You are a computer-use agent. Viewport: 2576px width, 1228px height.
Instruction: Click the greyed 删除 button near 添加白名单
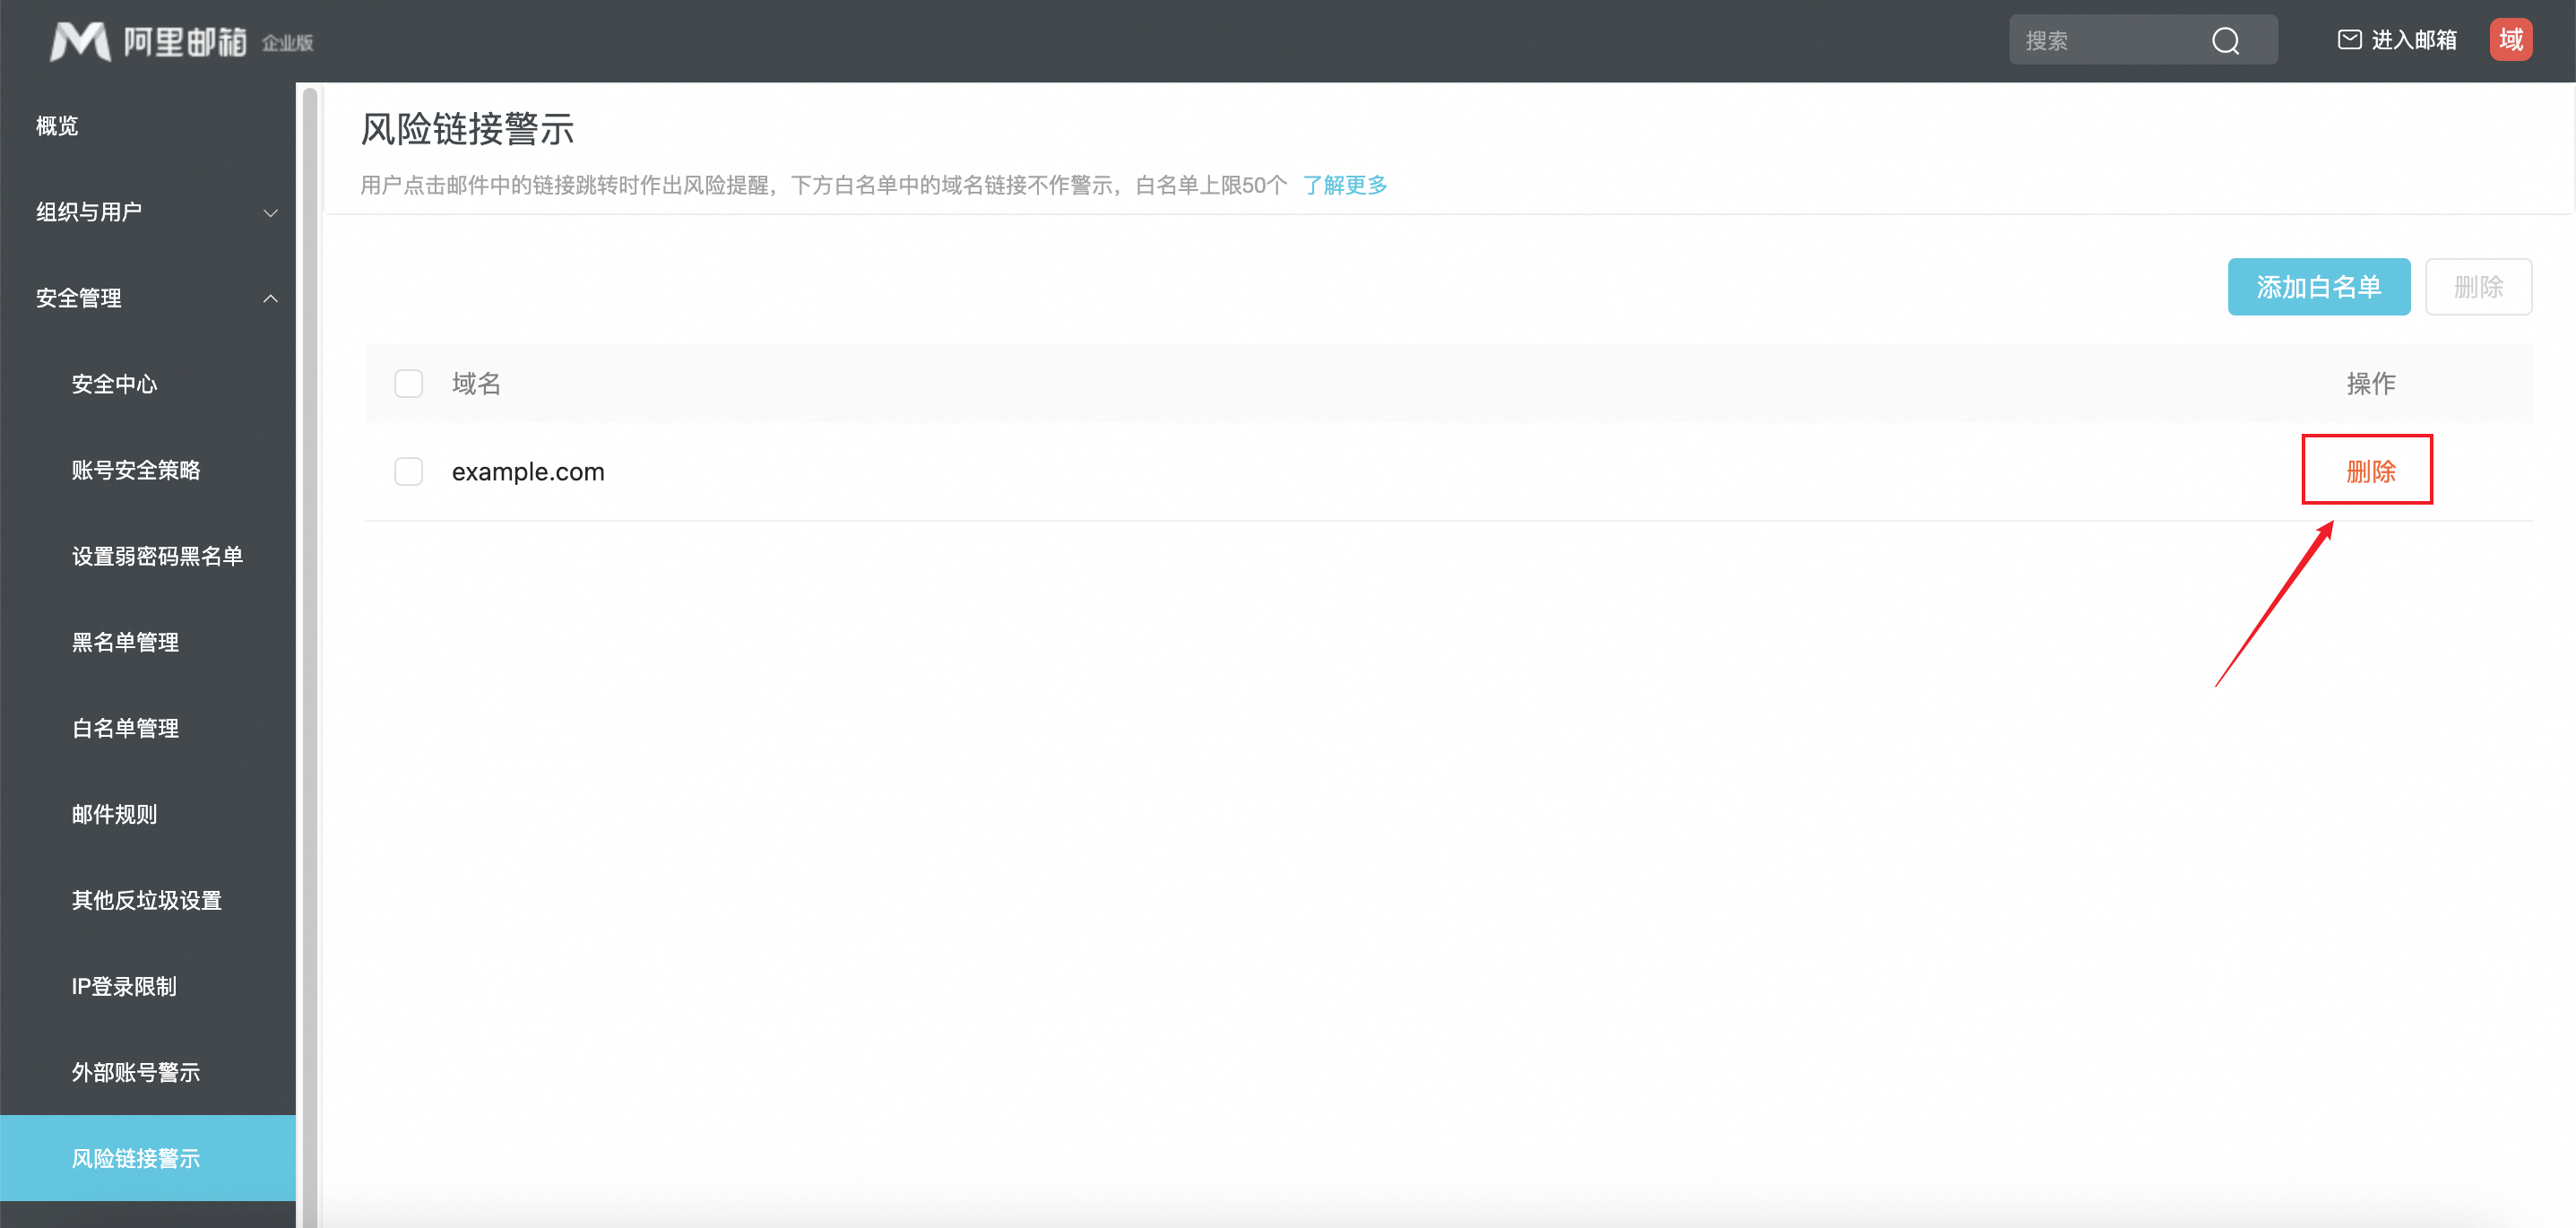coord(2478,287)
